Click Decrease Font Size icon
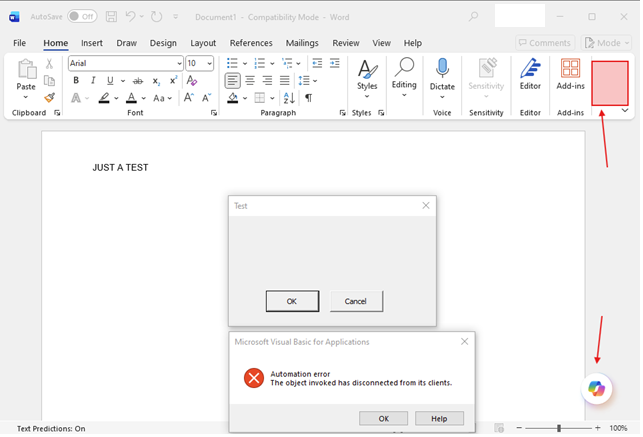 (206, 98)
